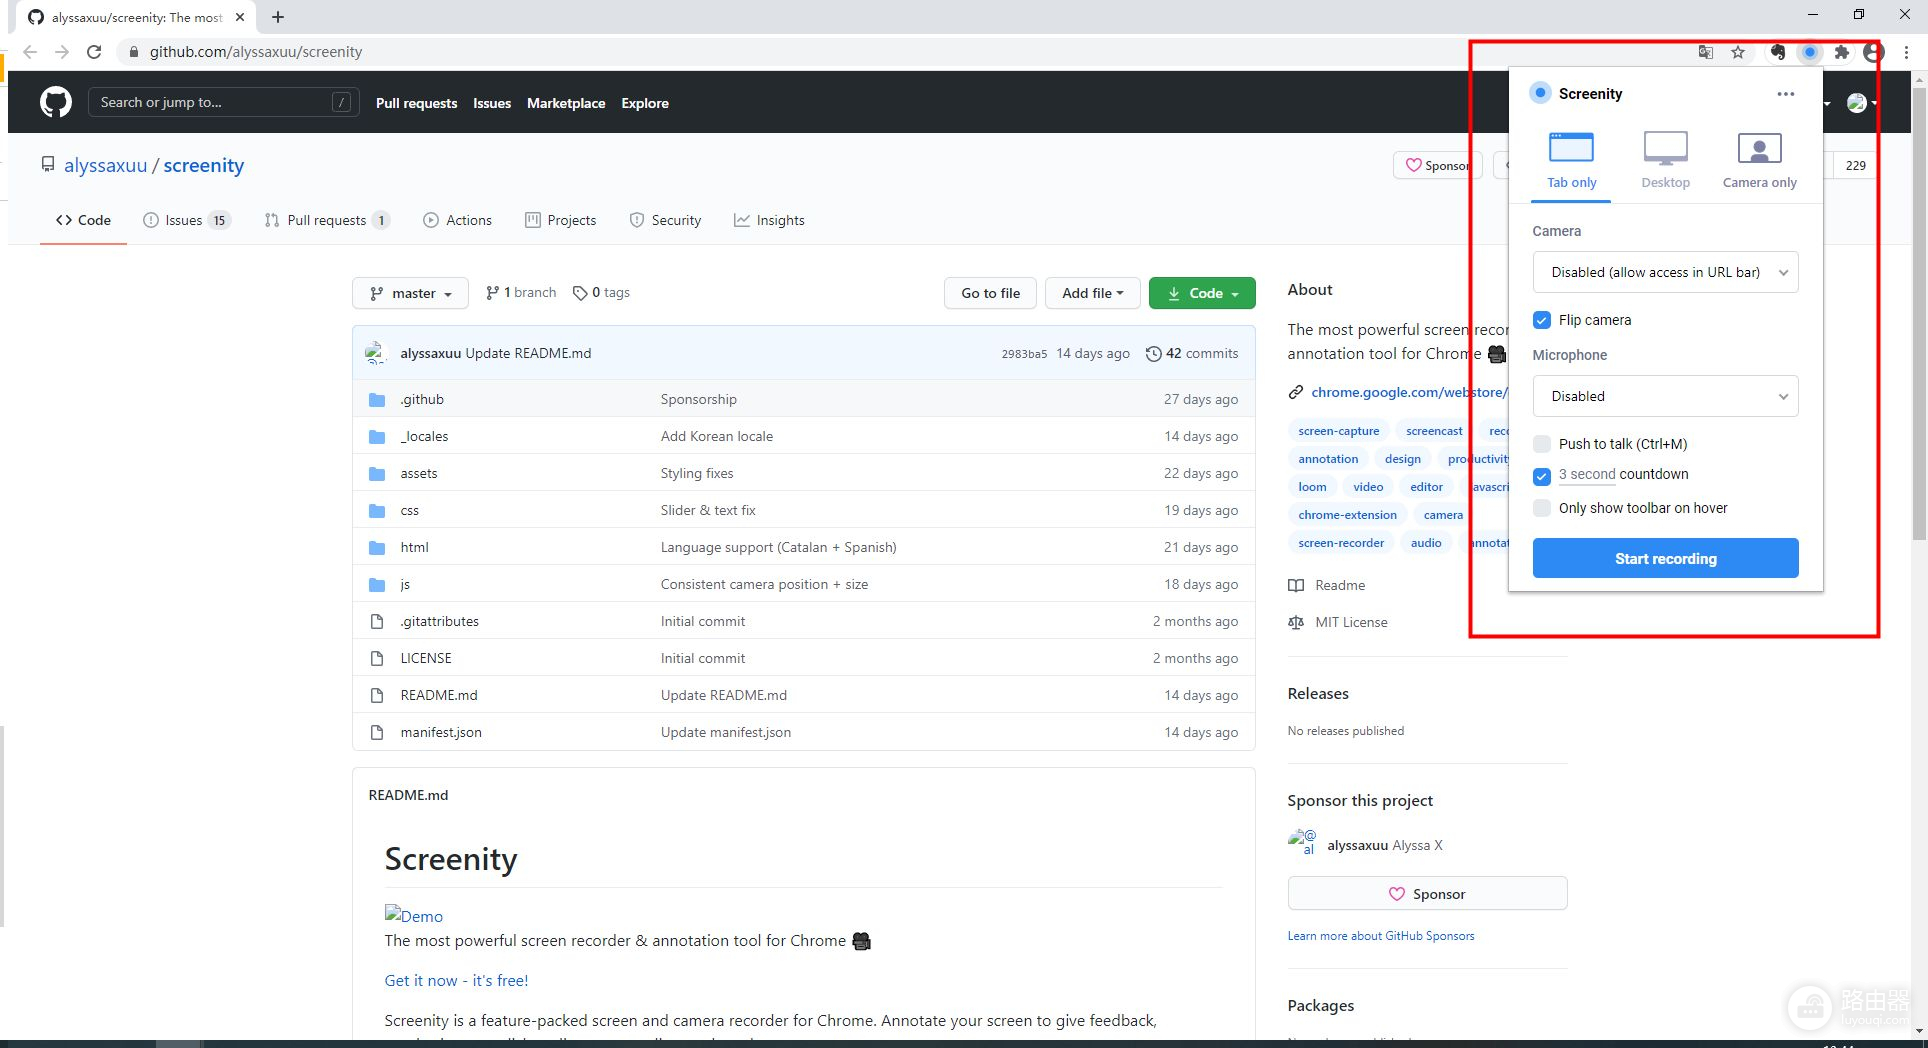Screen dimensions: 1928x1048
Task: Select the Camera only recording mode
Action: point(1759,160)
